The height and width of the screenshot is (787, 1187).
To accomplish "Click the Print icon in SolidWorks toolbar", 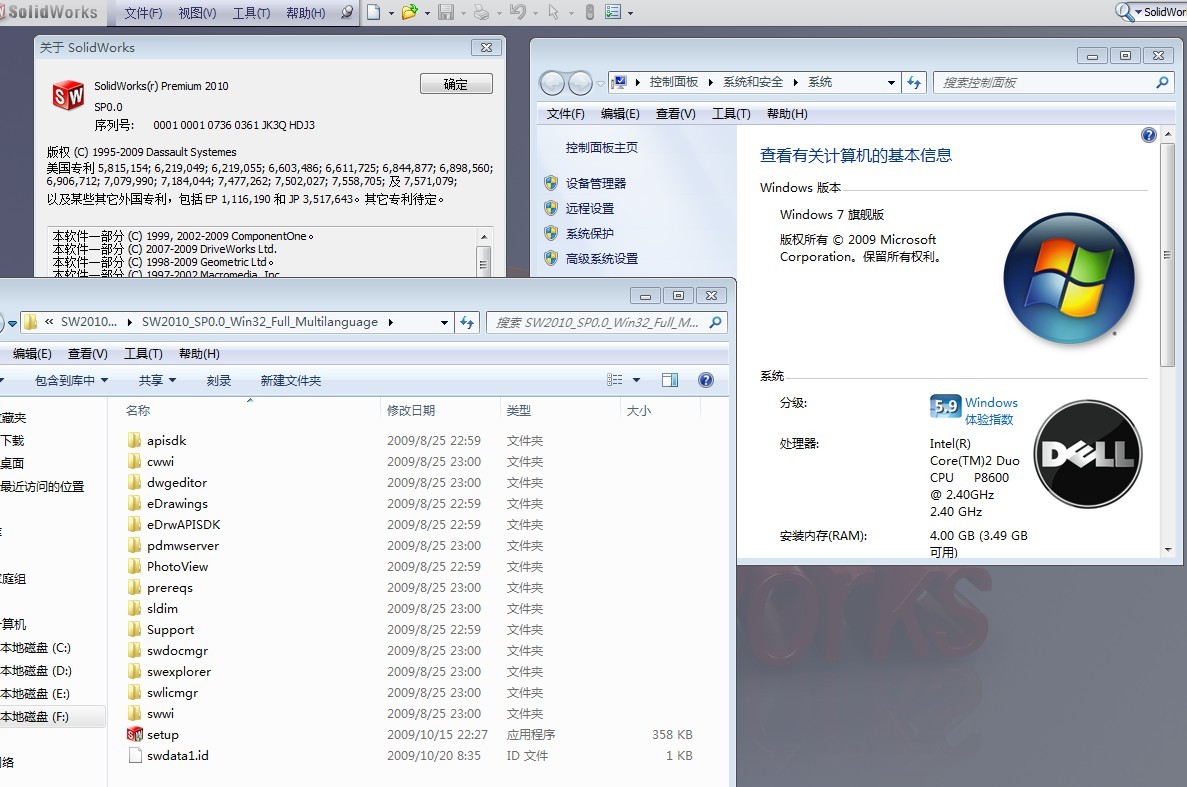I will point(481,12).
